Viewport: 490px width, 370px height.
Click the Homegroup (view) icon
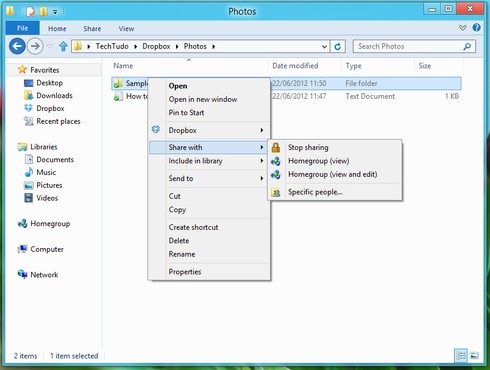[276, 161]
